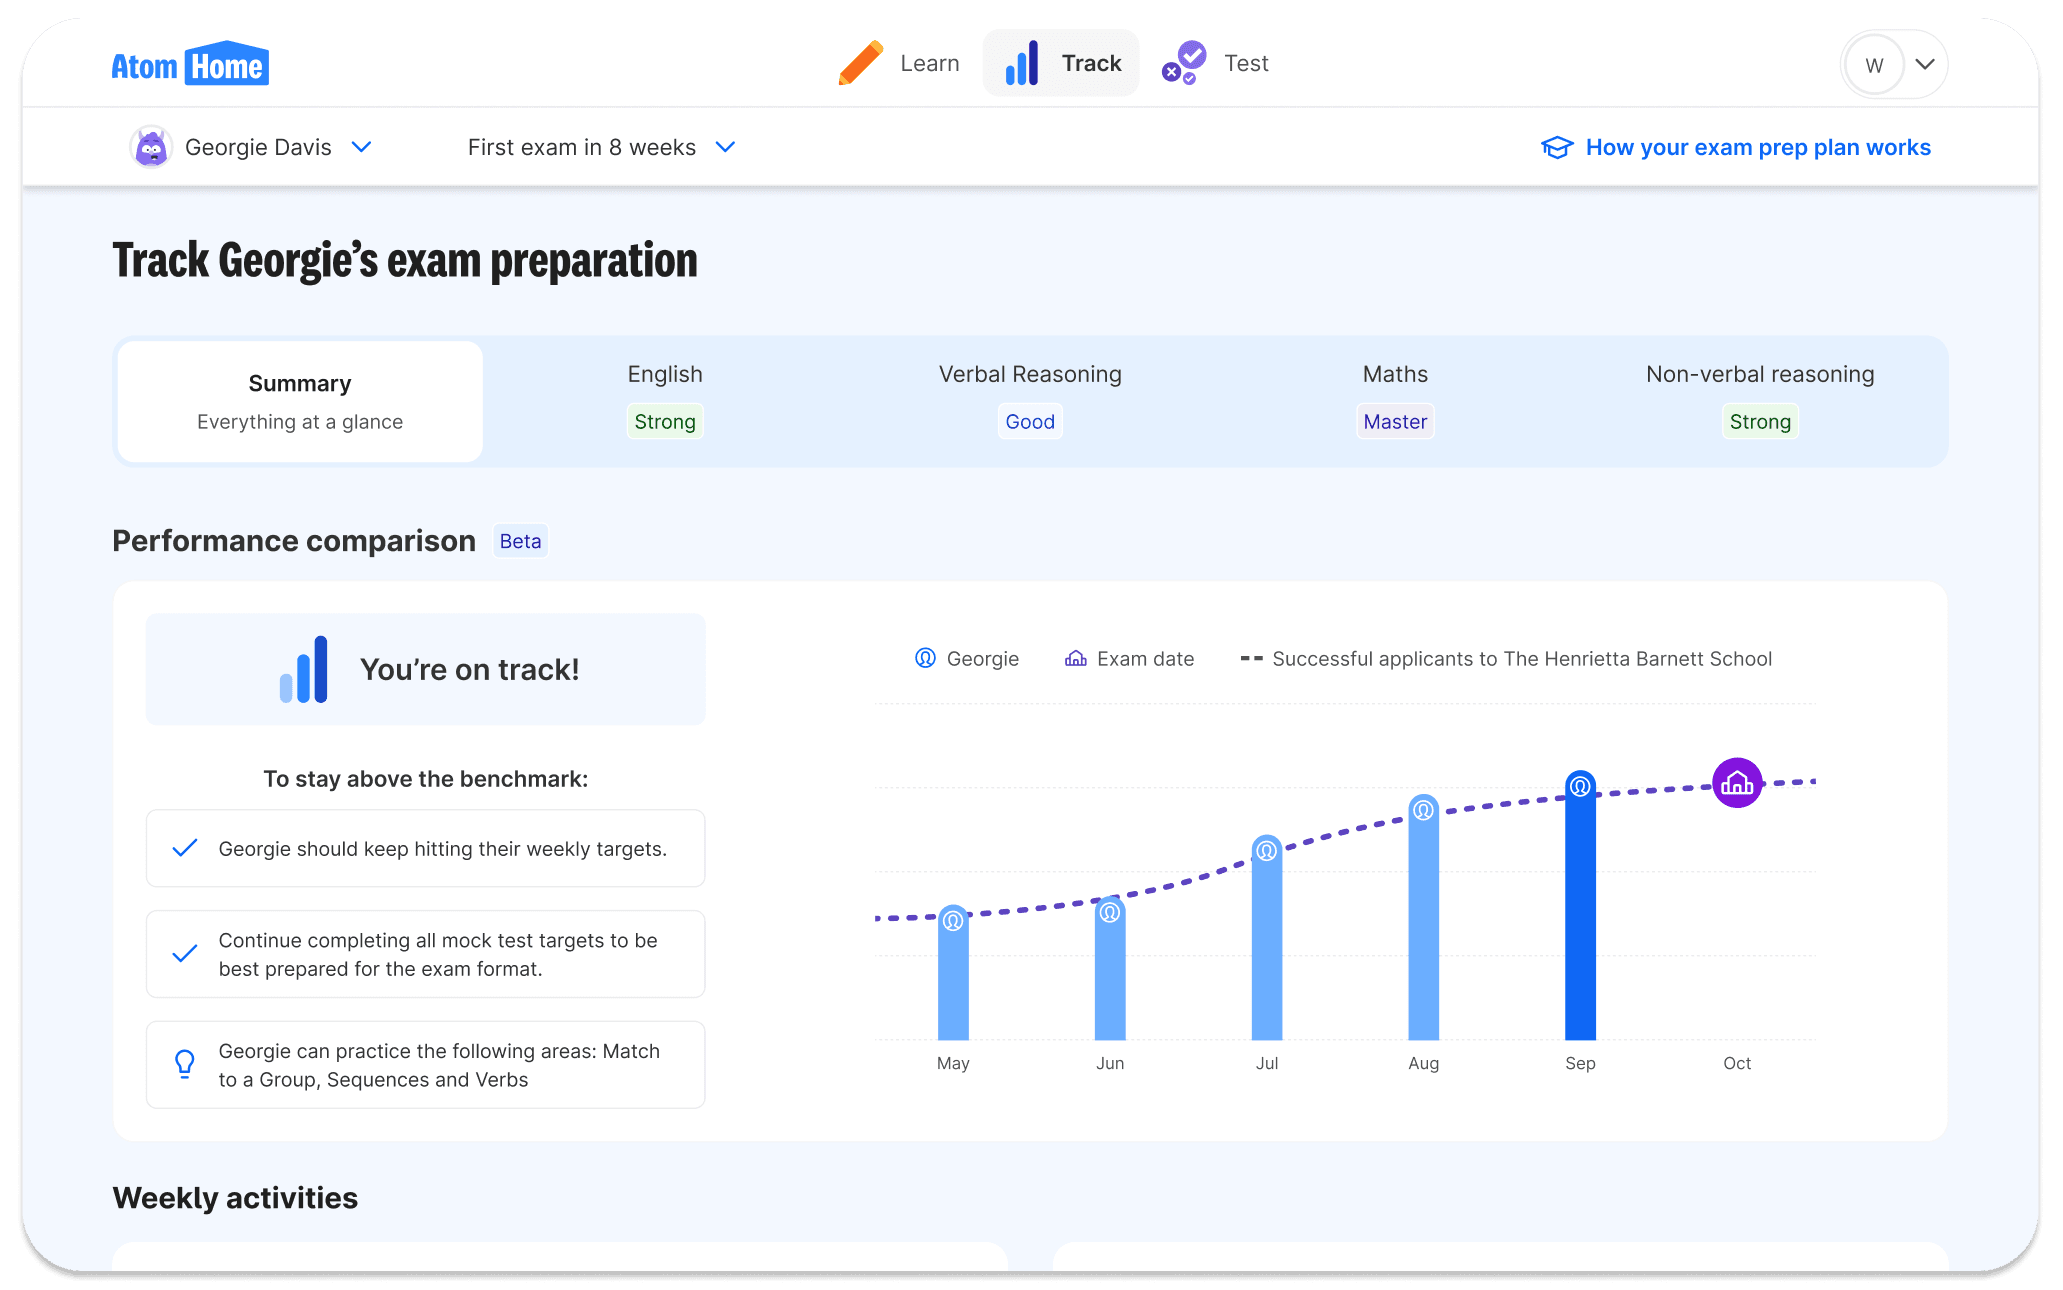Click the checkmark beside weekly targets tip
Viewport: 2063px width, 1290px height.
(x=185, y=848)
